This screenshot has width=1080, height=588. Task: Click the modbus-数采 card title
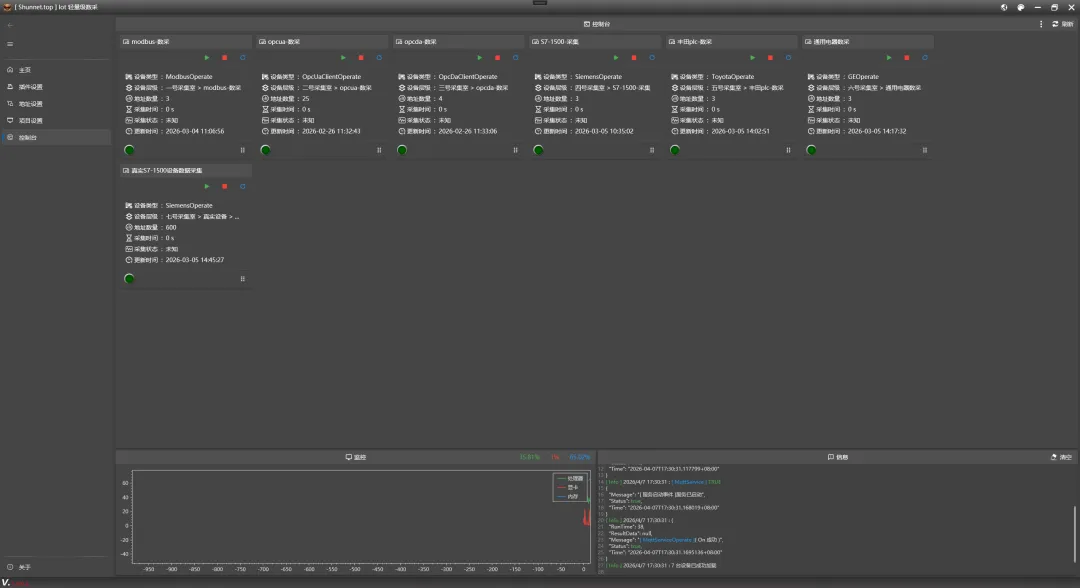pos(150,42)
